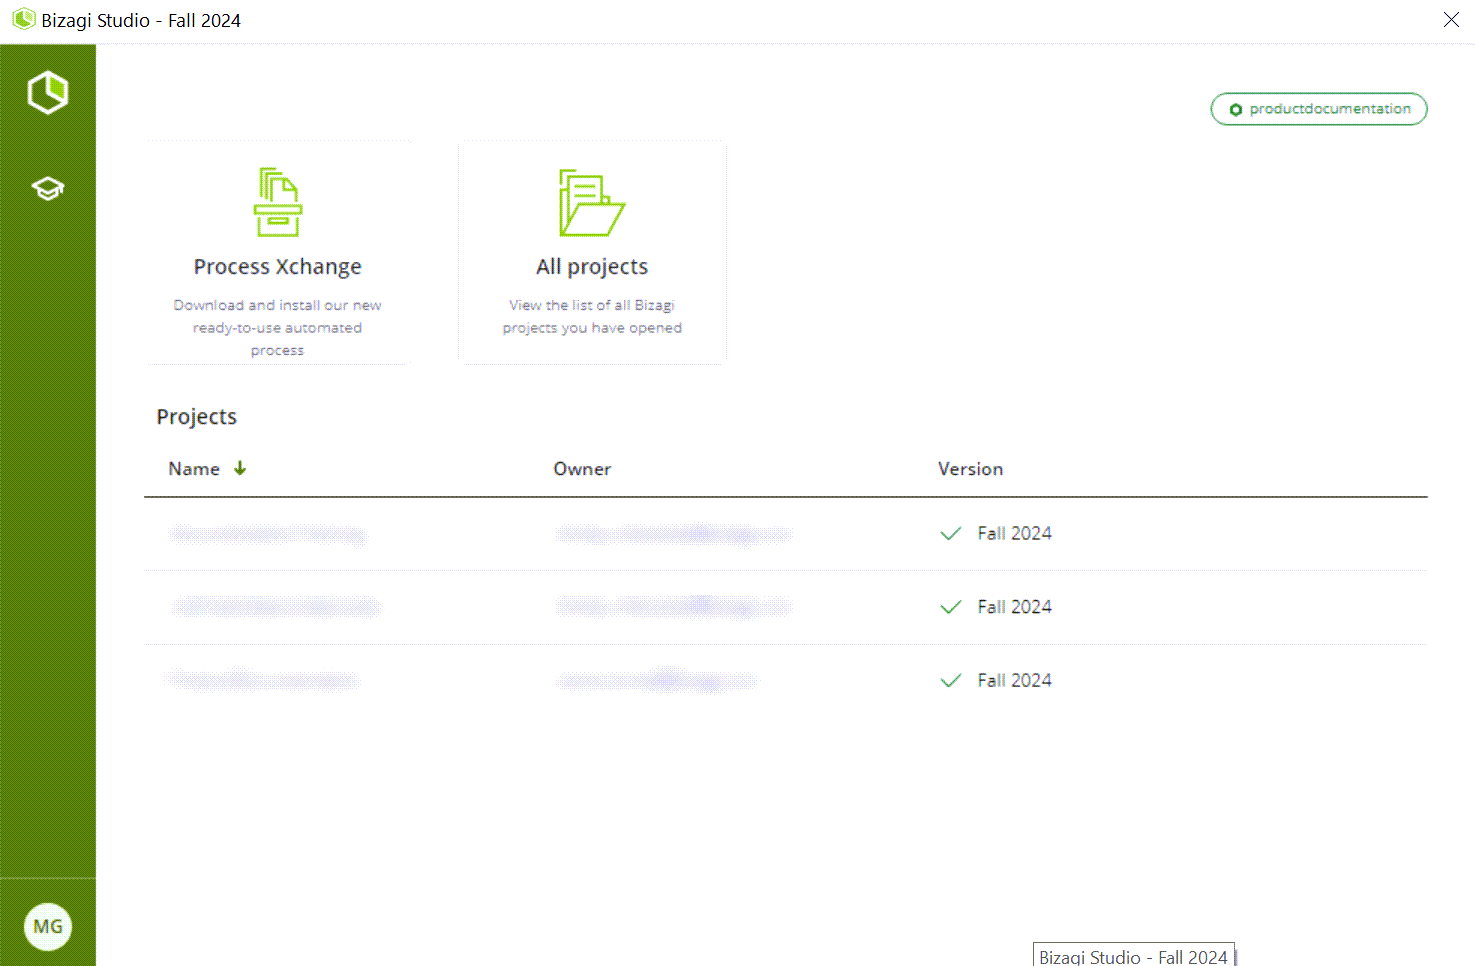This screenshot has height=966, width=1475.
Task: Open the training graduation cap icon
Action: pyautogui.click(x=47, y=188)
